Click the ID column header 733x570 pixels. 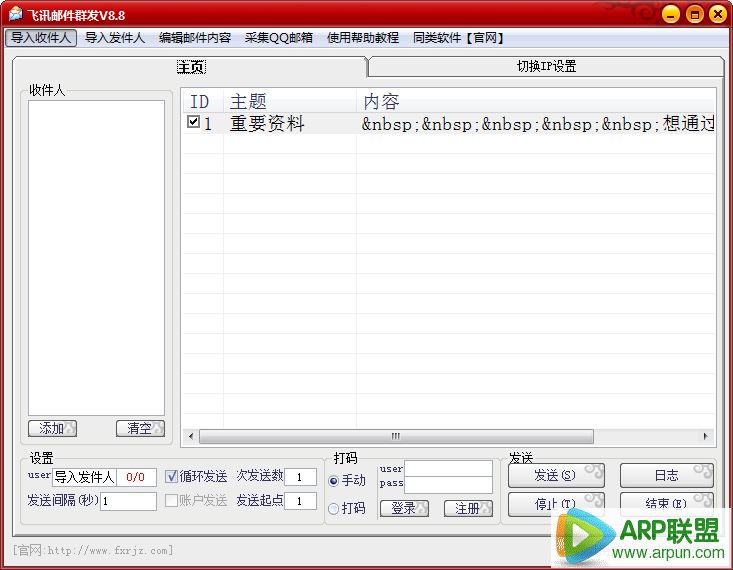[x=203, y=101]
